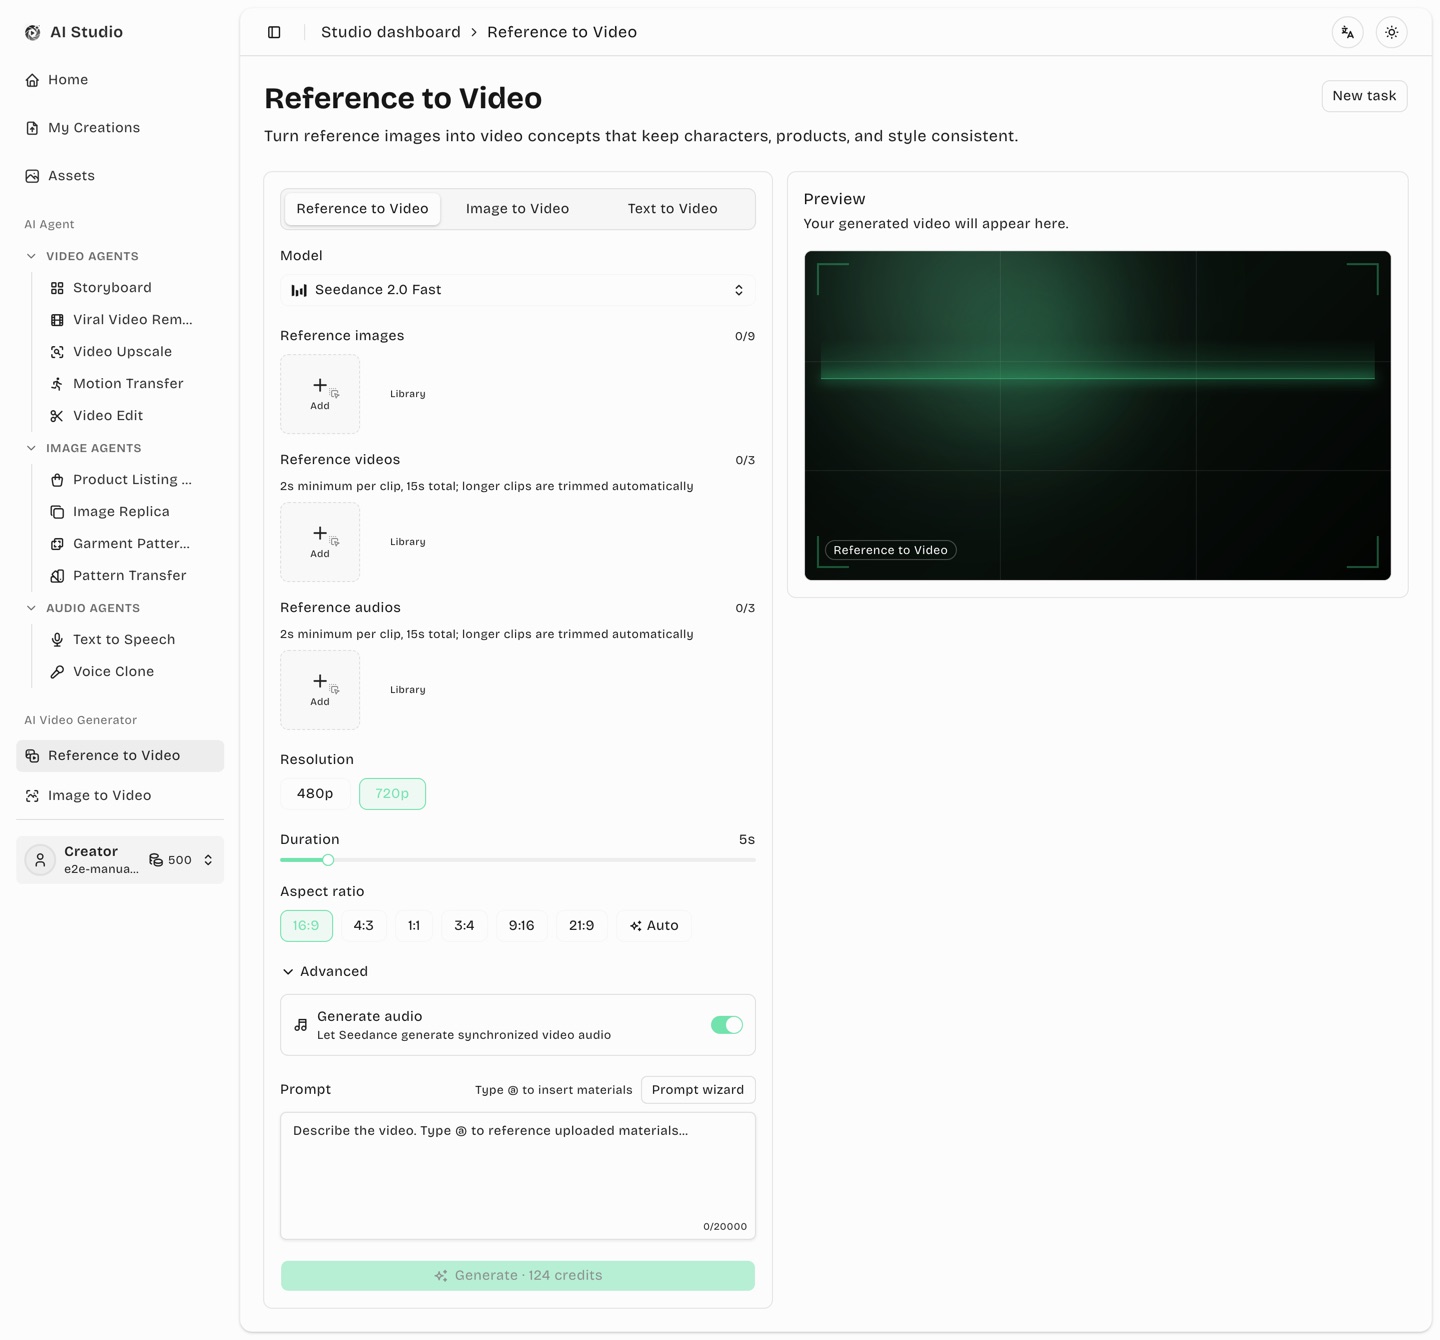Screen dimensions: 1440x1340
Task: Choose 1:1 aspect ratio
Action: click(x=414, y=926)
